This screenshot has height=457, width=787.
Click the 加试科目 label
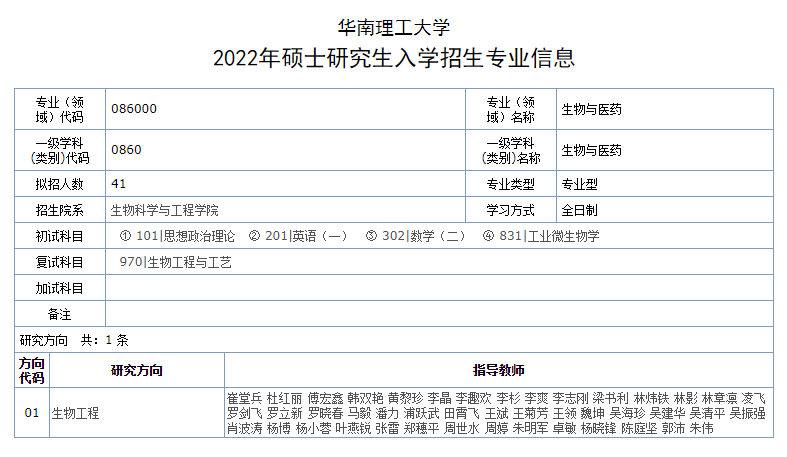click(59, 288)
